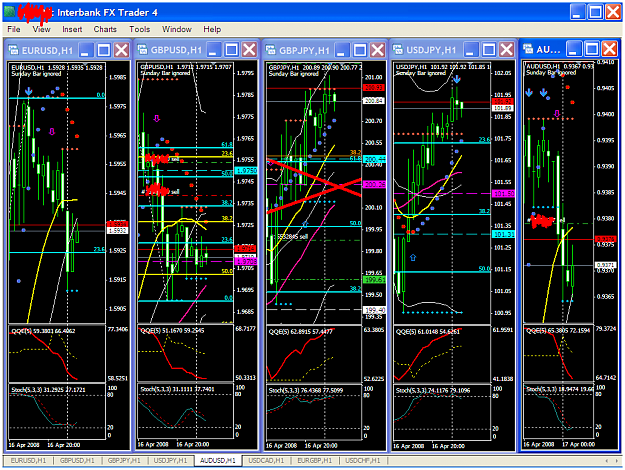Switch to the USDCAD,H1 bottom tab

[x=266, y=460]
